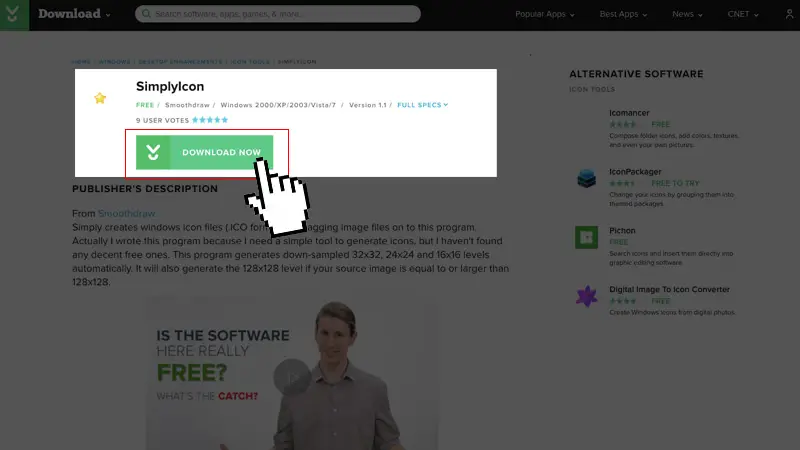This screenshot has width=800, height=450.
Task: Click the user profile icon
Action: click(x=789, y=14)
